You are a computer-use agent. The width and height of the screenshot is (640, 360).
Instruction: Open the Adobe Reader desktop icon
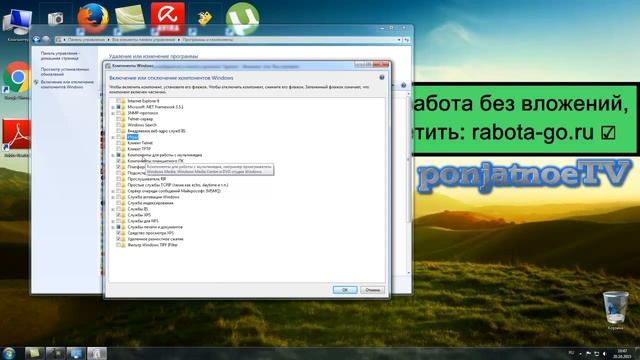16,136
